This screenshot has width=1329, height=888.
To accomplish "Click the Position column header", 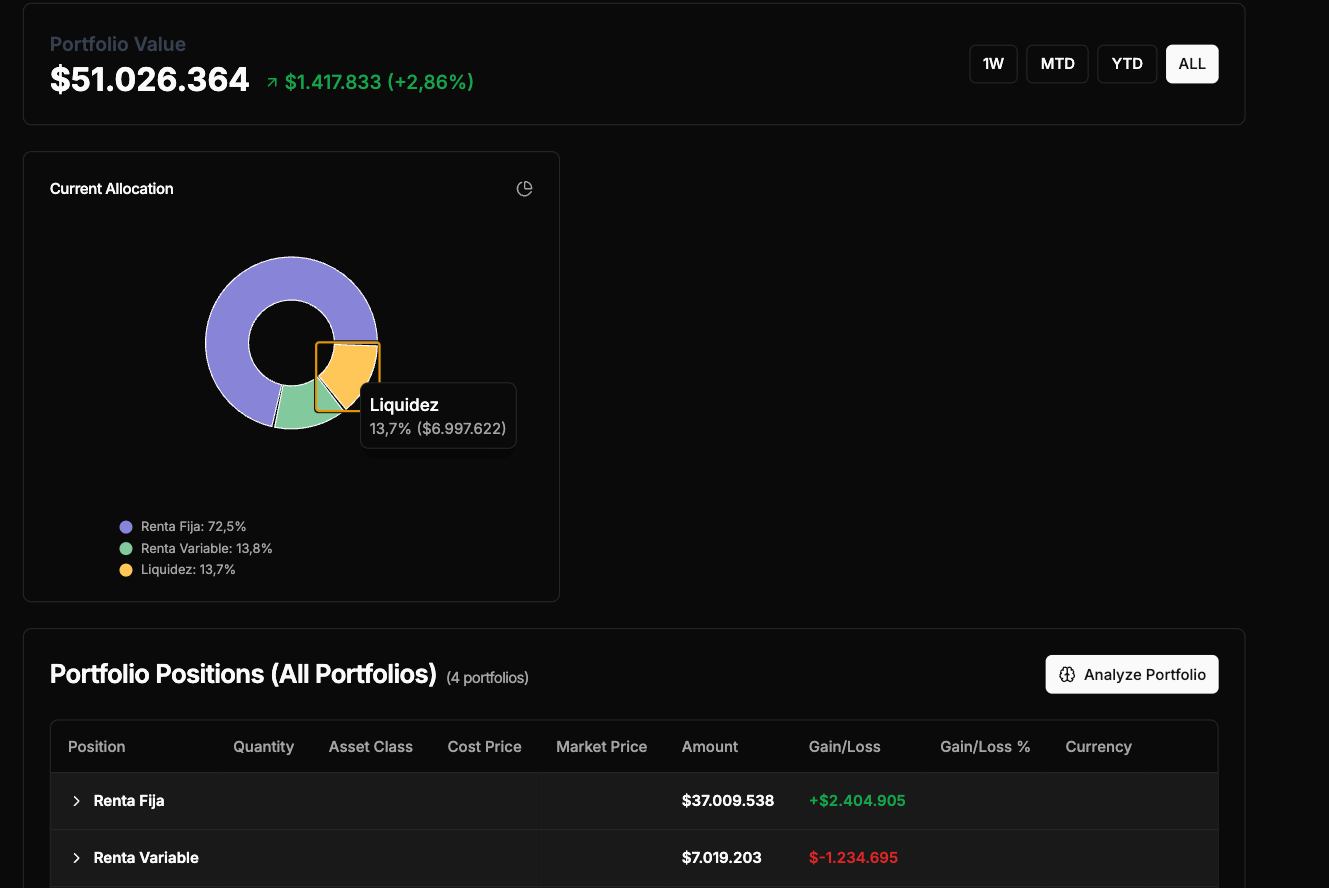I will (x=96, y=746).
